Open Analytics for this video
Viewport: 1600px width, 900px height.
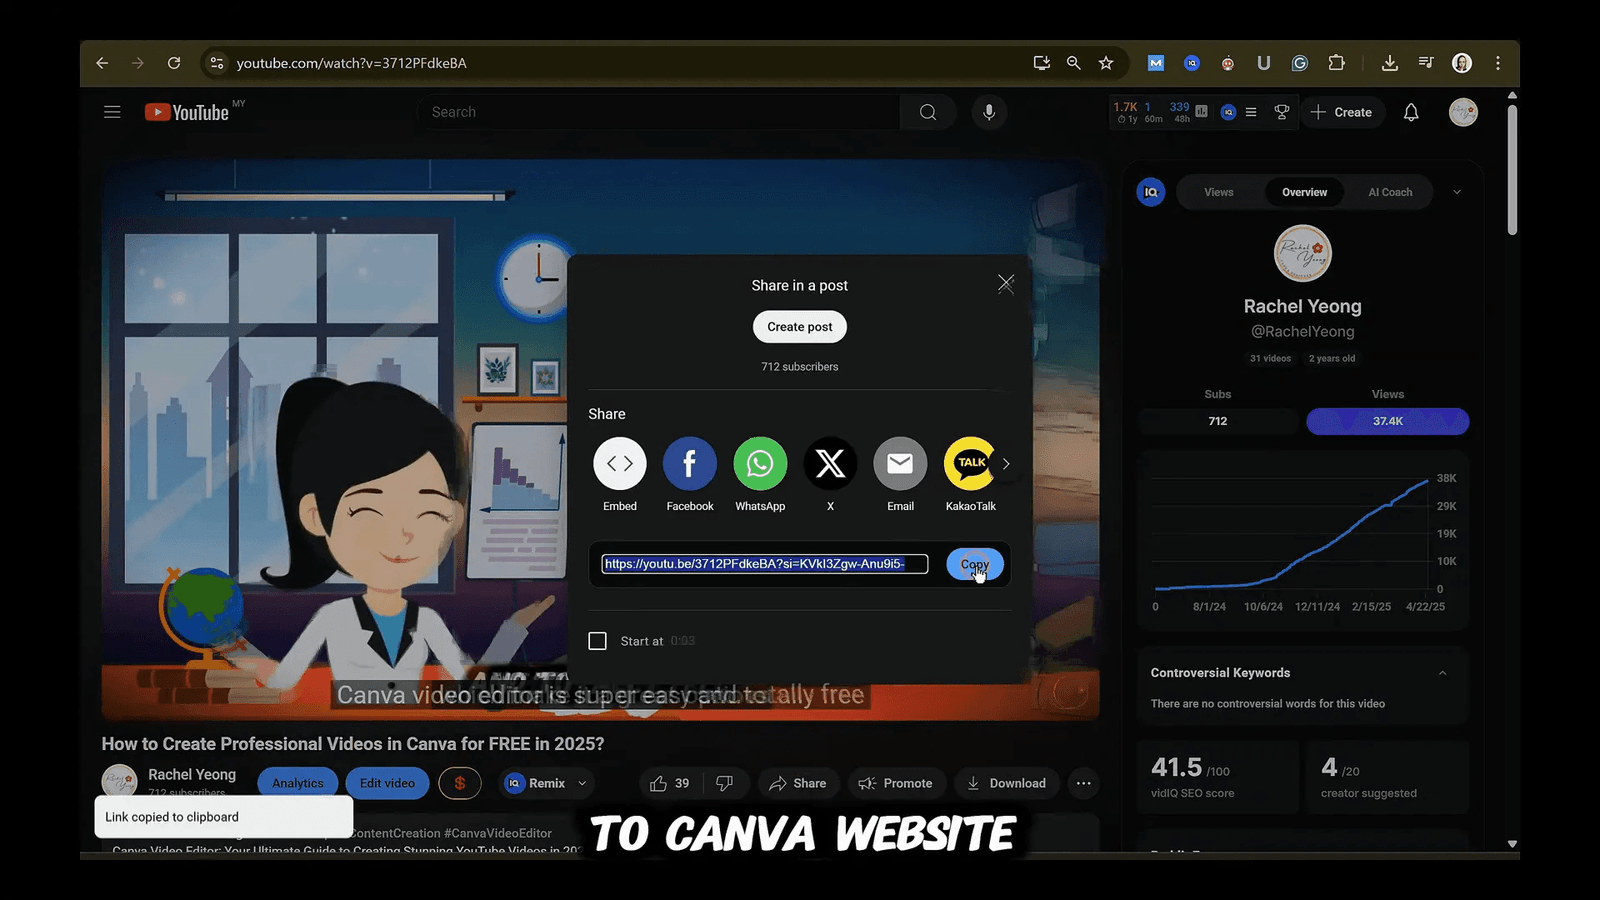pyautogui.click(x=298, y=783)
